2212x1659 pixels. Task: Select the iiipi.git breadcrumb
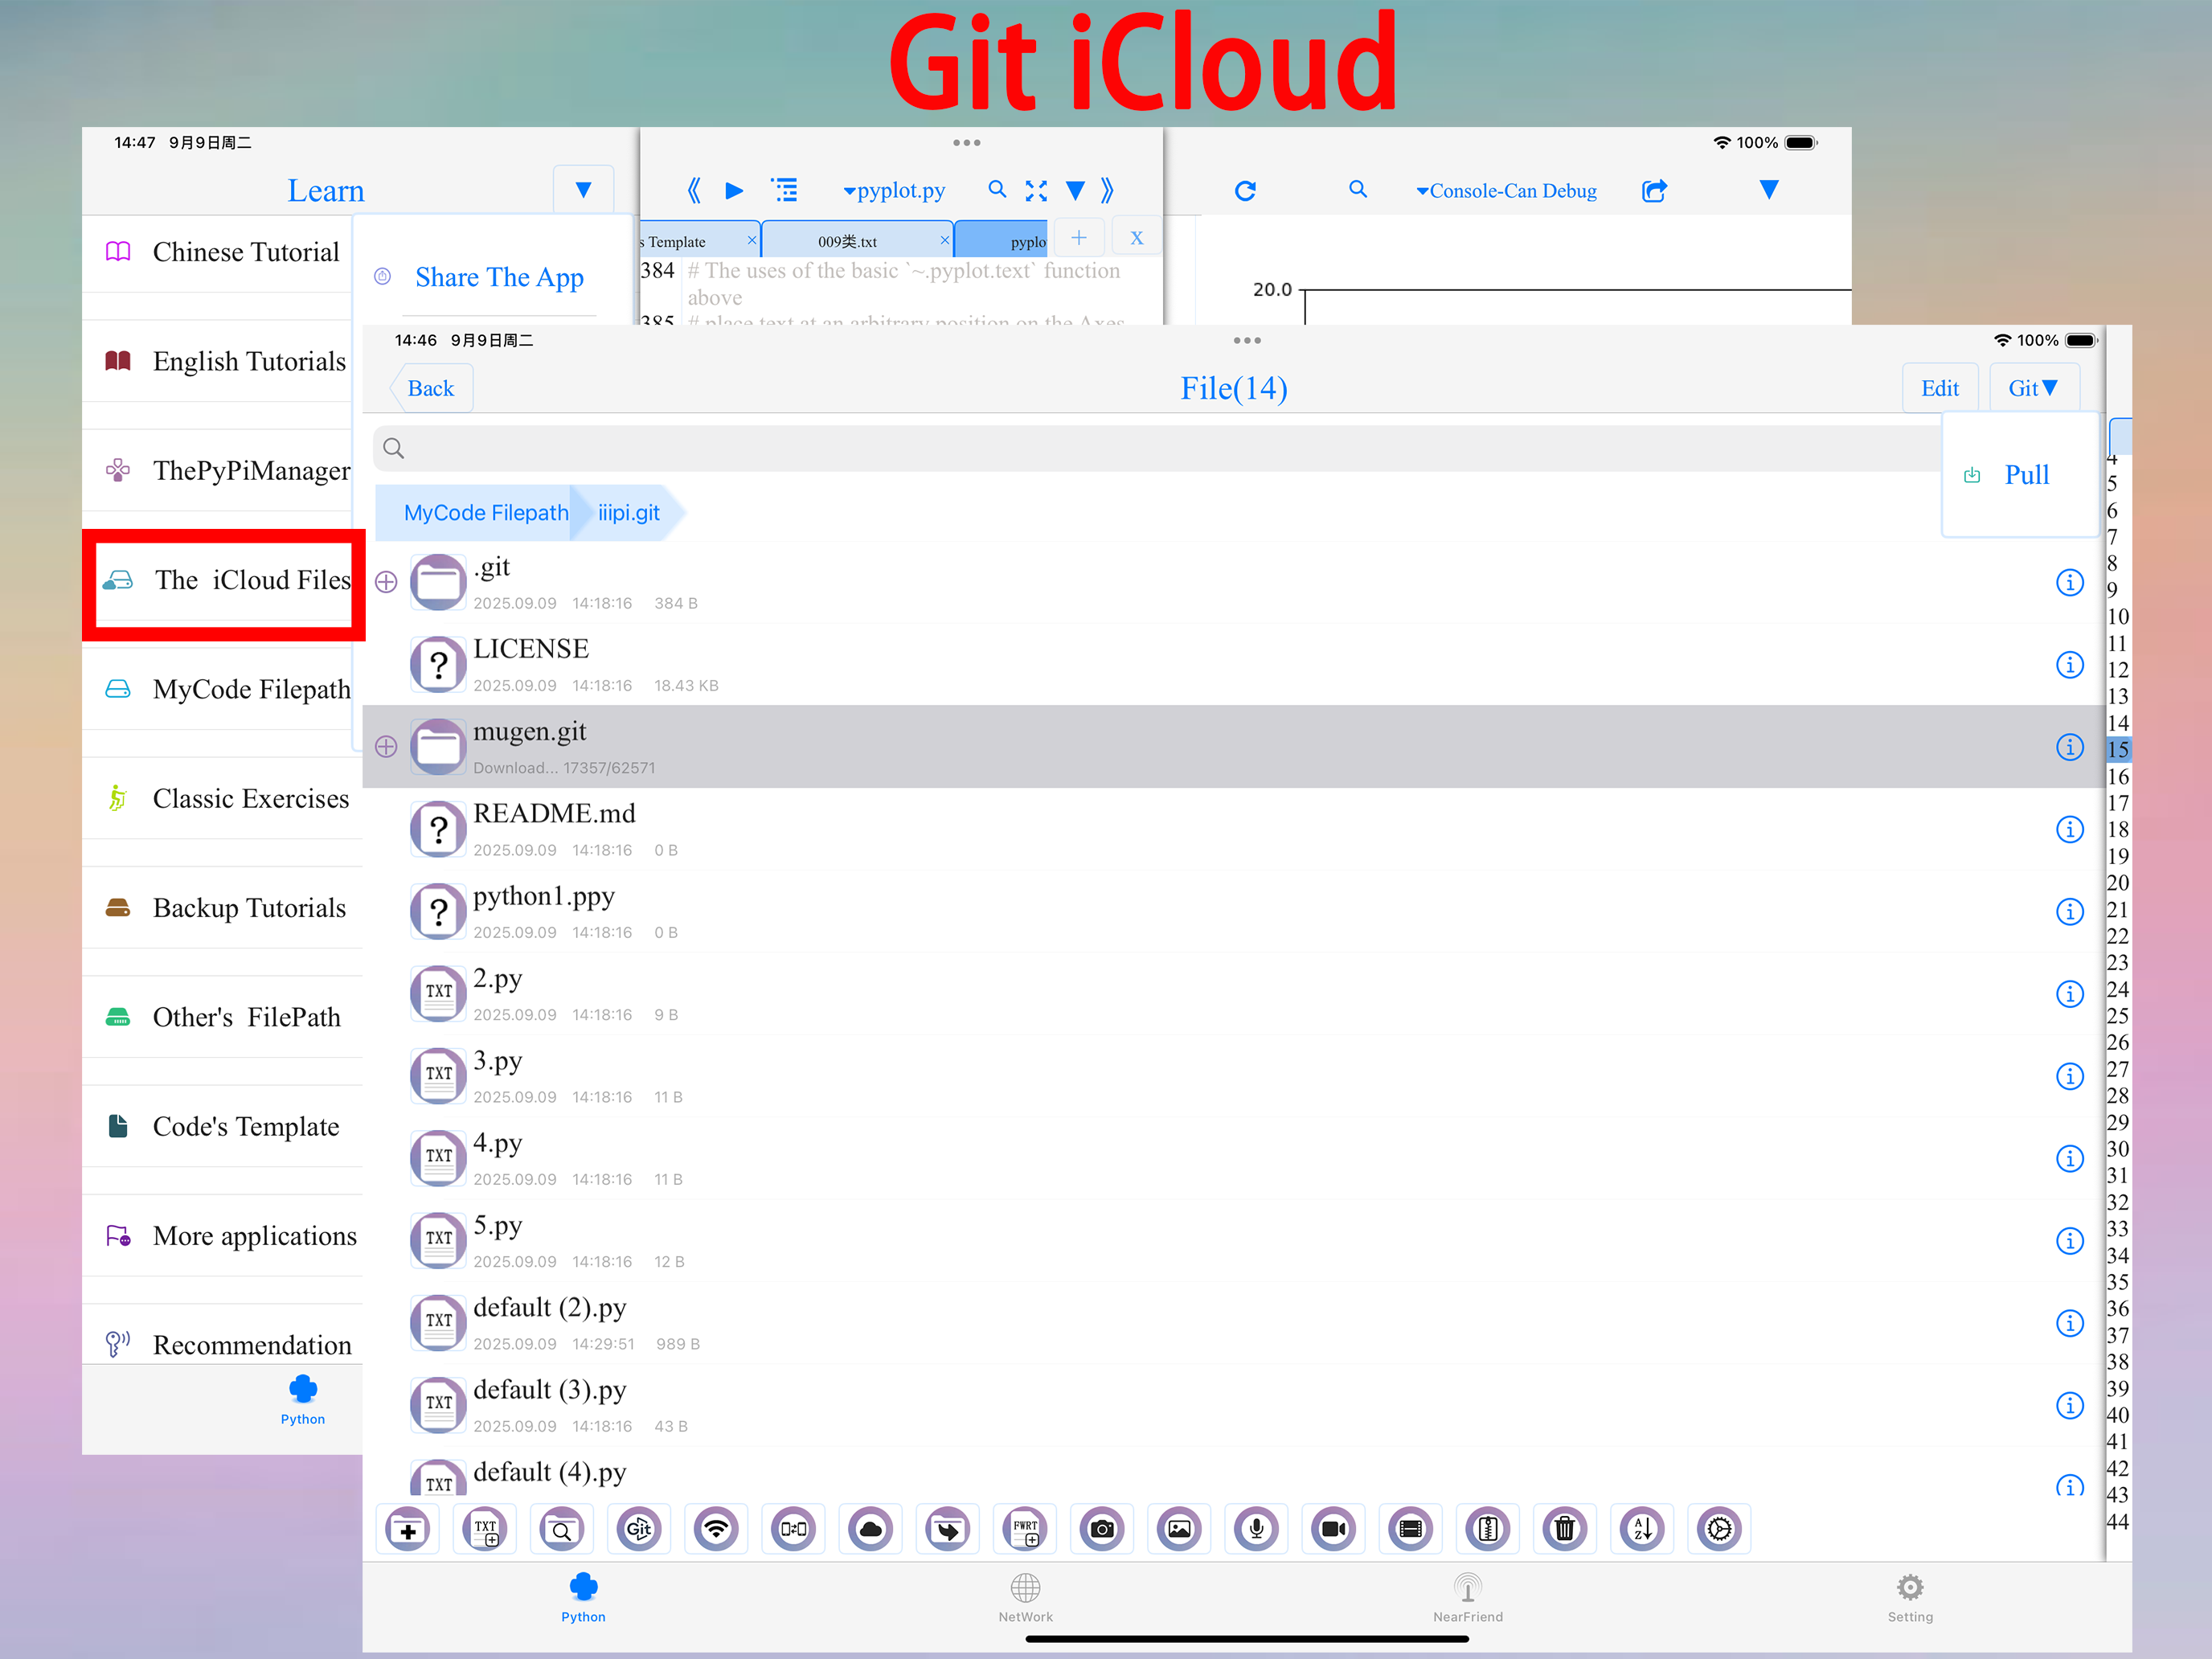tap(629, 513)
